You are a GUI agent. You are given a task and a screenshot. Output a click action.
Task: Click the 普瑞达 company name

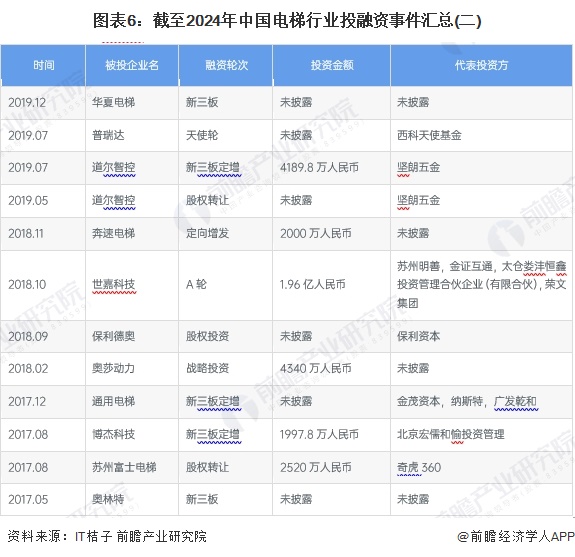[x=108, y=135]
